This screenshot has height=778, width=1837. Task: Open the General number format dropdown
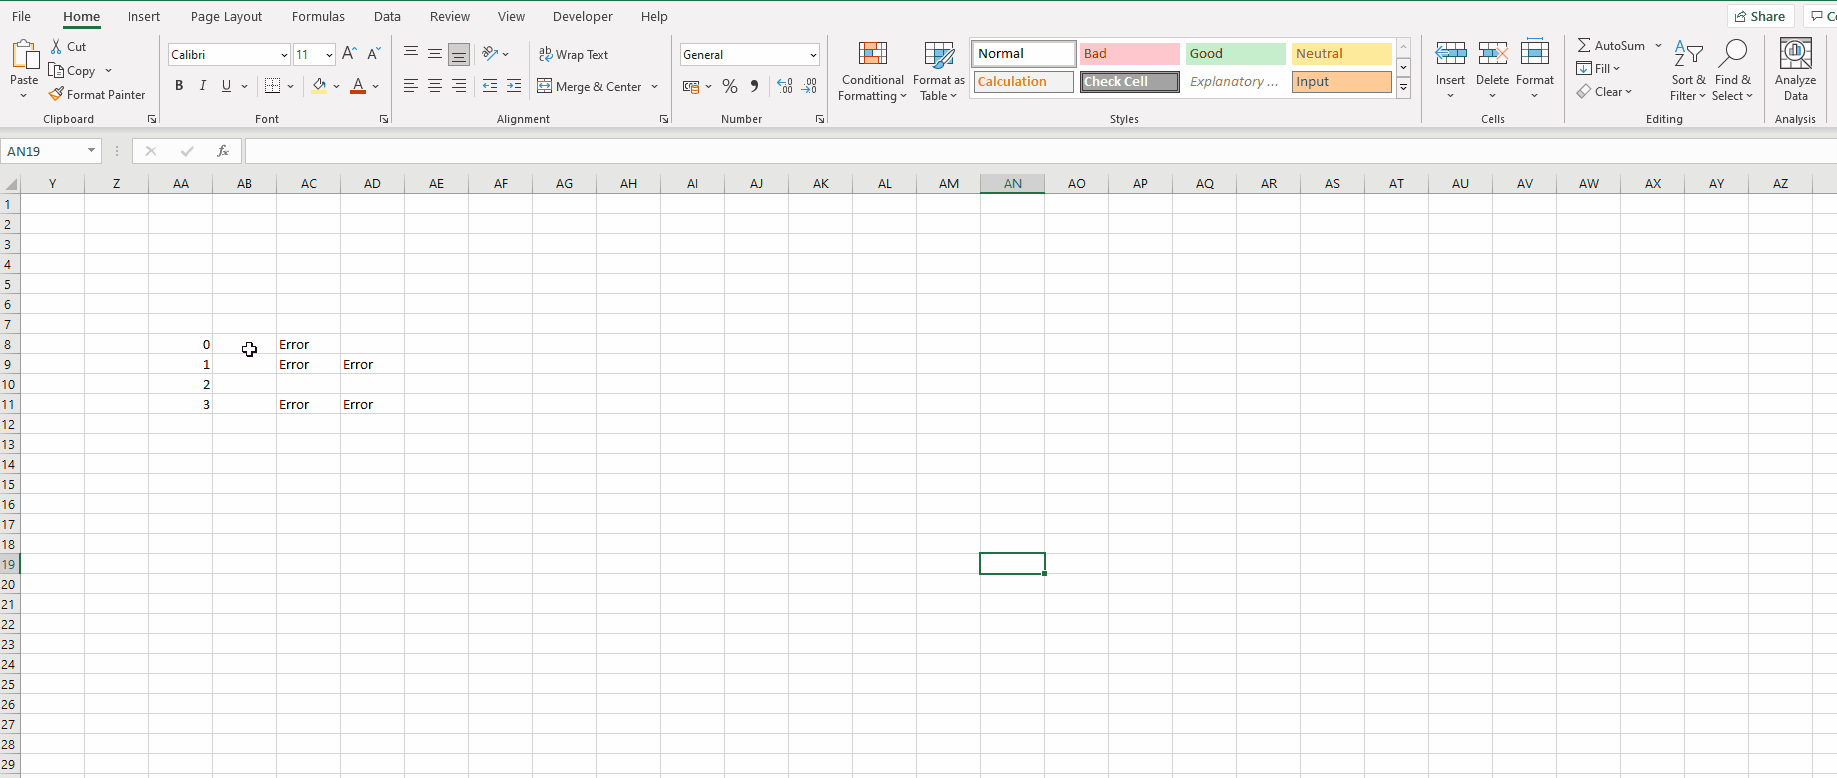(813, 55)
